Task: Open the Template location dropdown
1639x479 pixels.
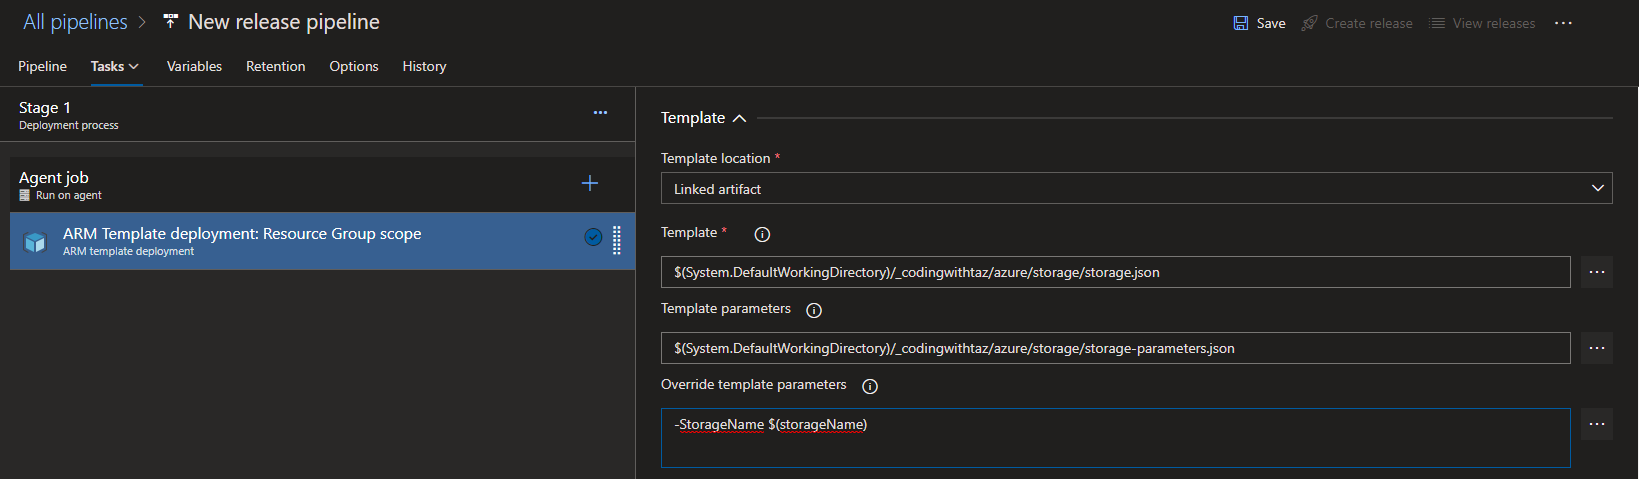Action: 1136,189
